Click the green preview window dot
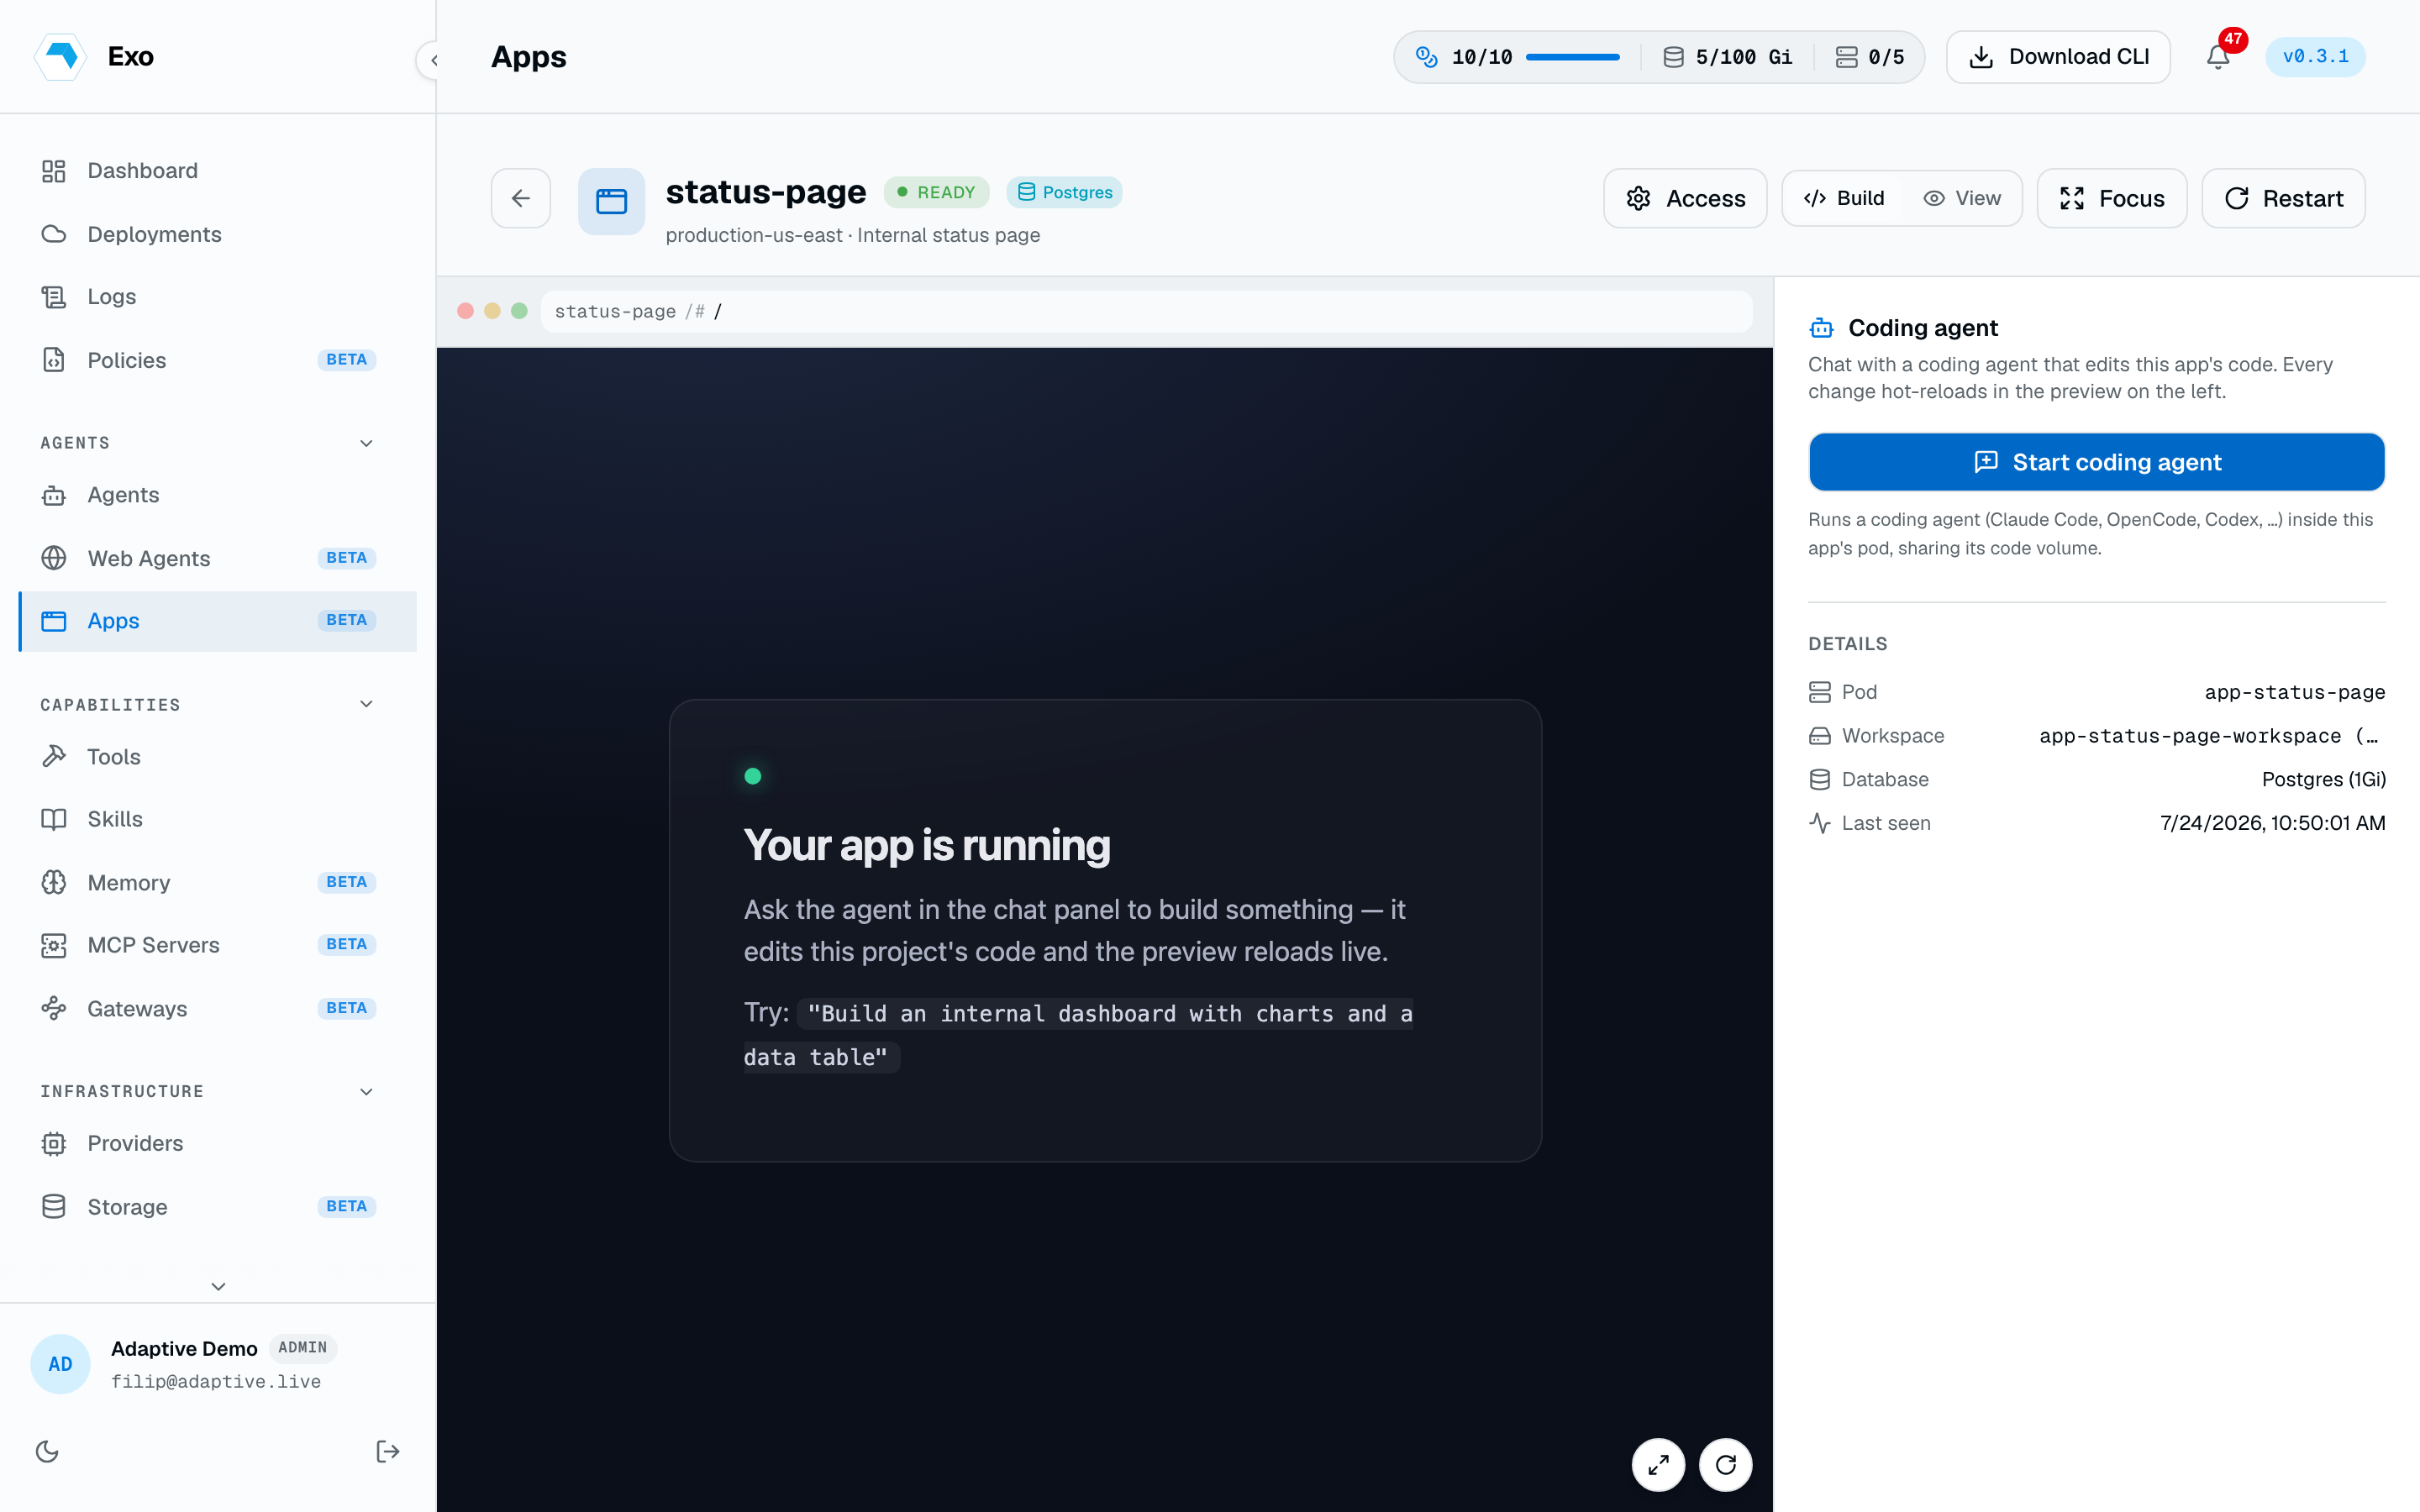 tap(519, 311)
